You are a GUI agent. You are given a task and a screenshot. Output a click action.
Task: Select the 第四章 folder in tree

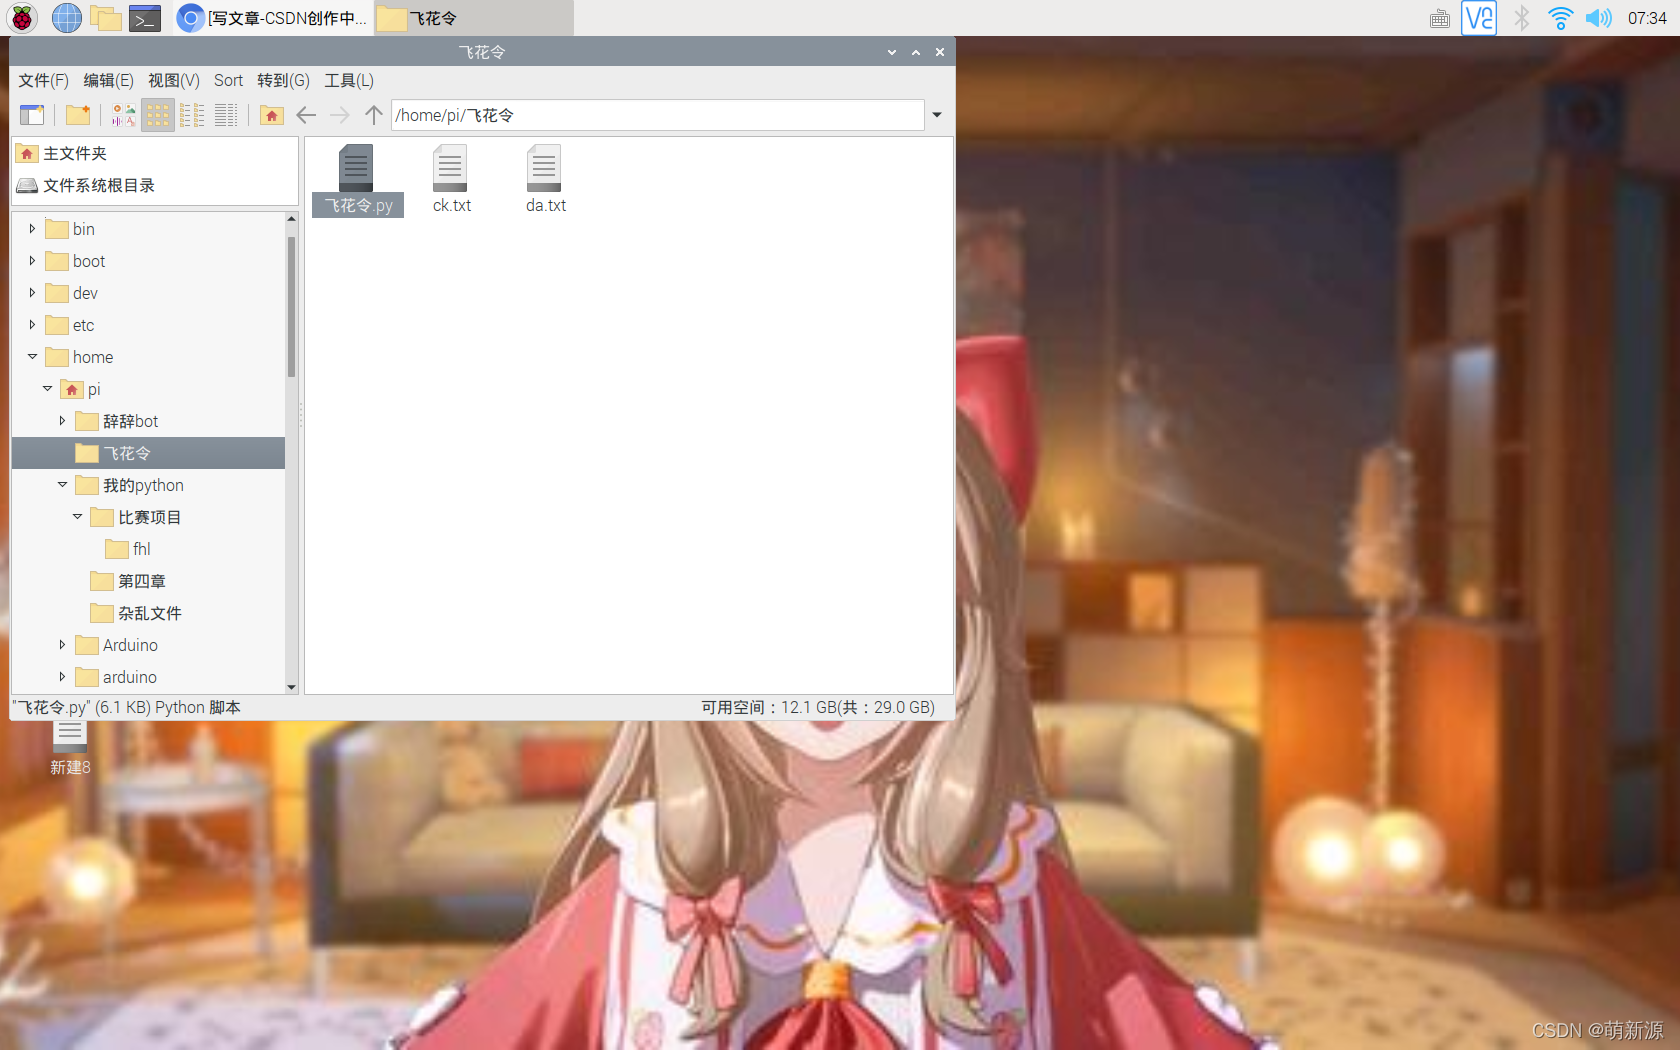pos(128,581)
